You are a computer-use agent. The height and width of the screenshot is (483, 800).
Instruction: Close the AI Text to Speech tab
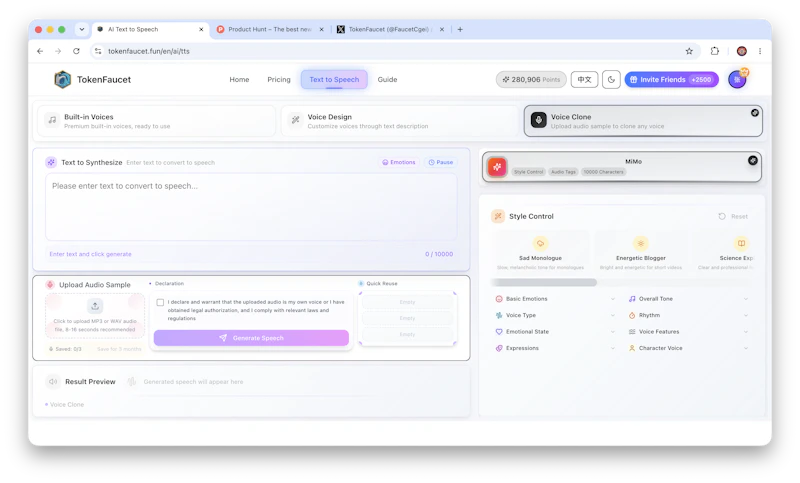(201, 30)
